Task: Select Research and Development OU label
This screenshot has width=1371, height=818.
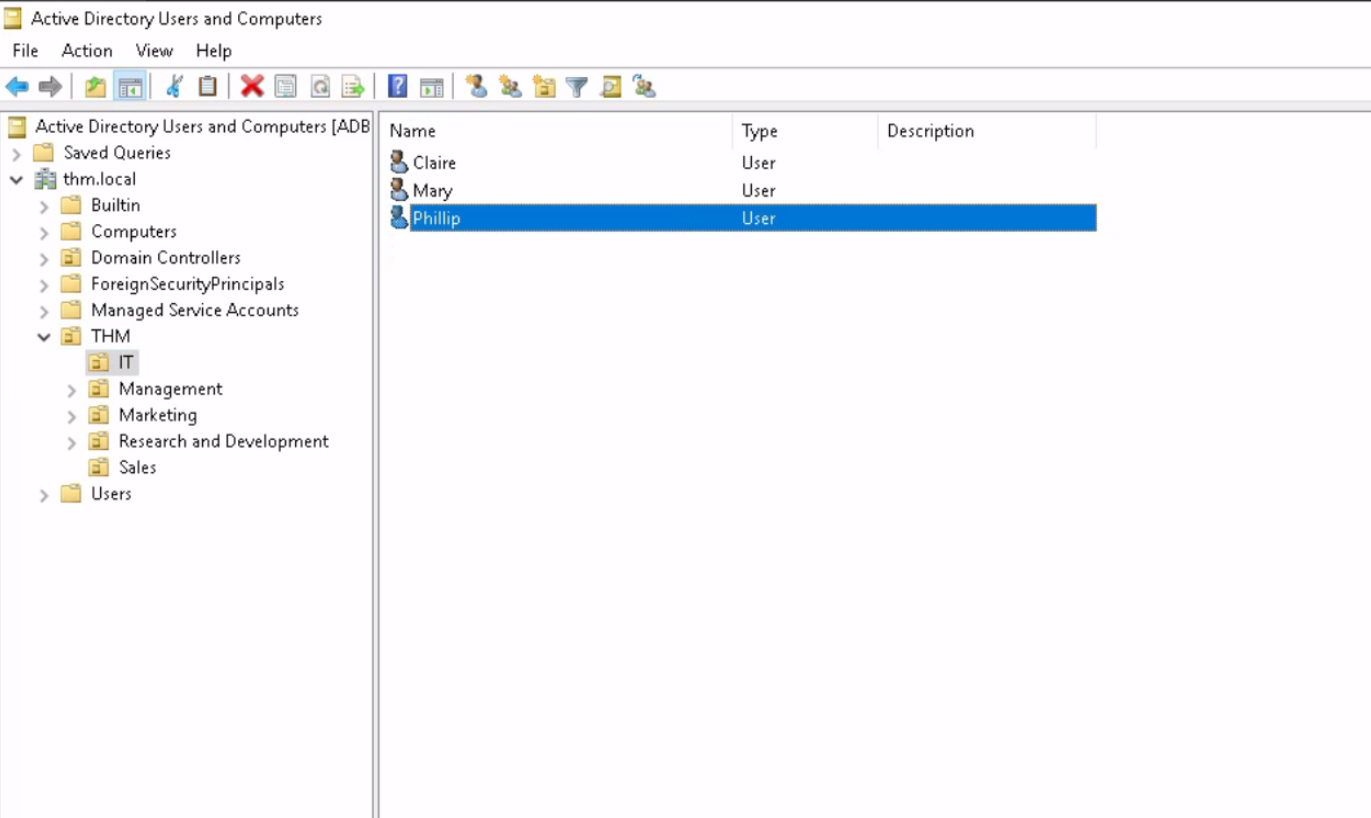Action: 224,441
